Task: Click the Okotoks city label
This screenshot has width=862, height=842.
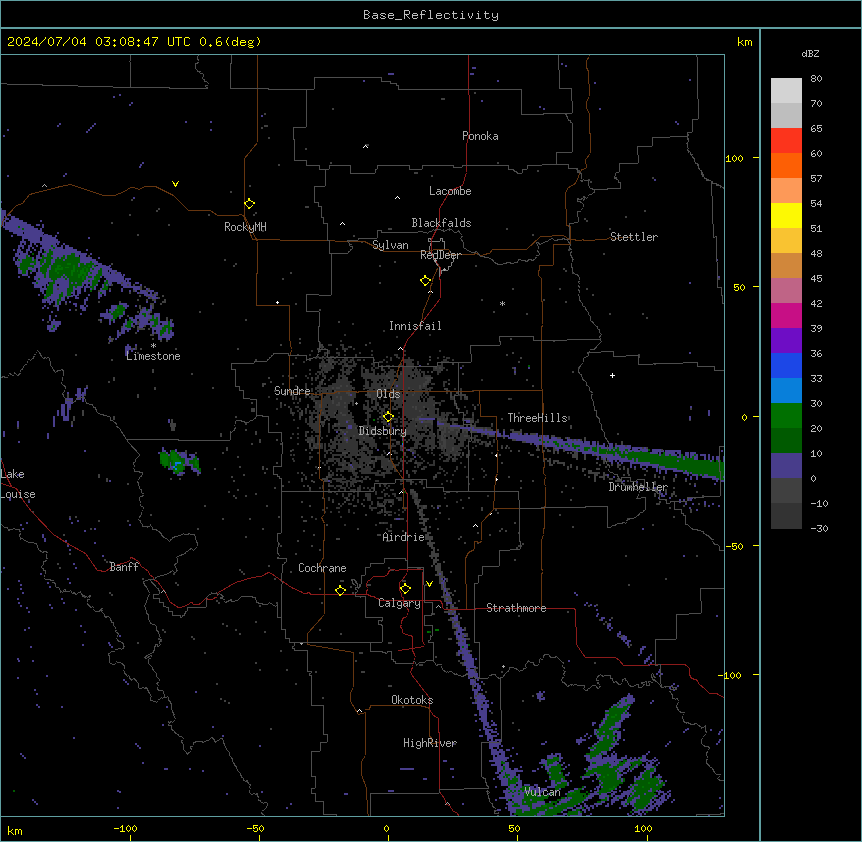Action: pyautogui.click(x=412, y=700)
